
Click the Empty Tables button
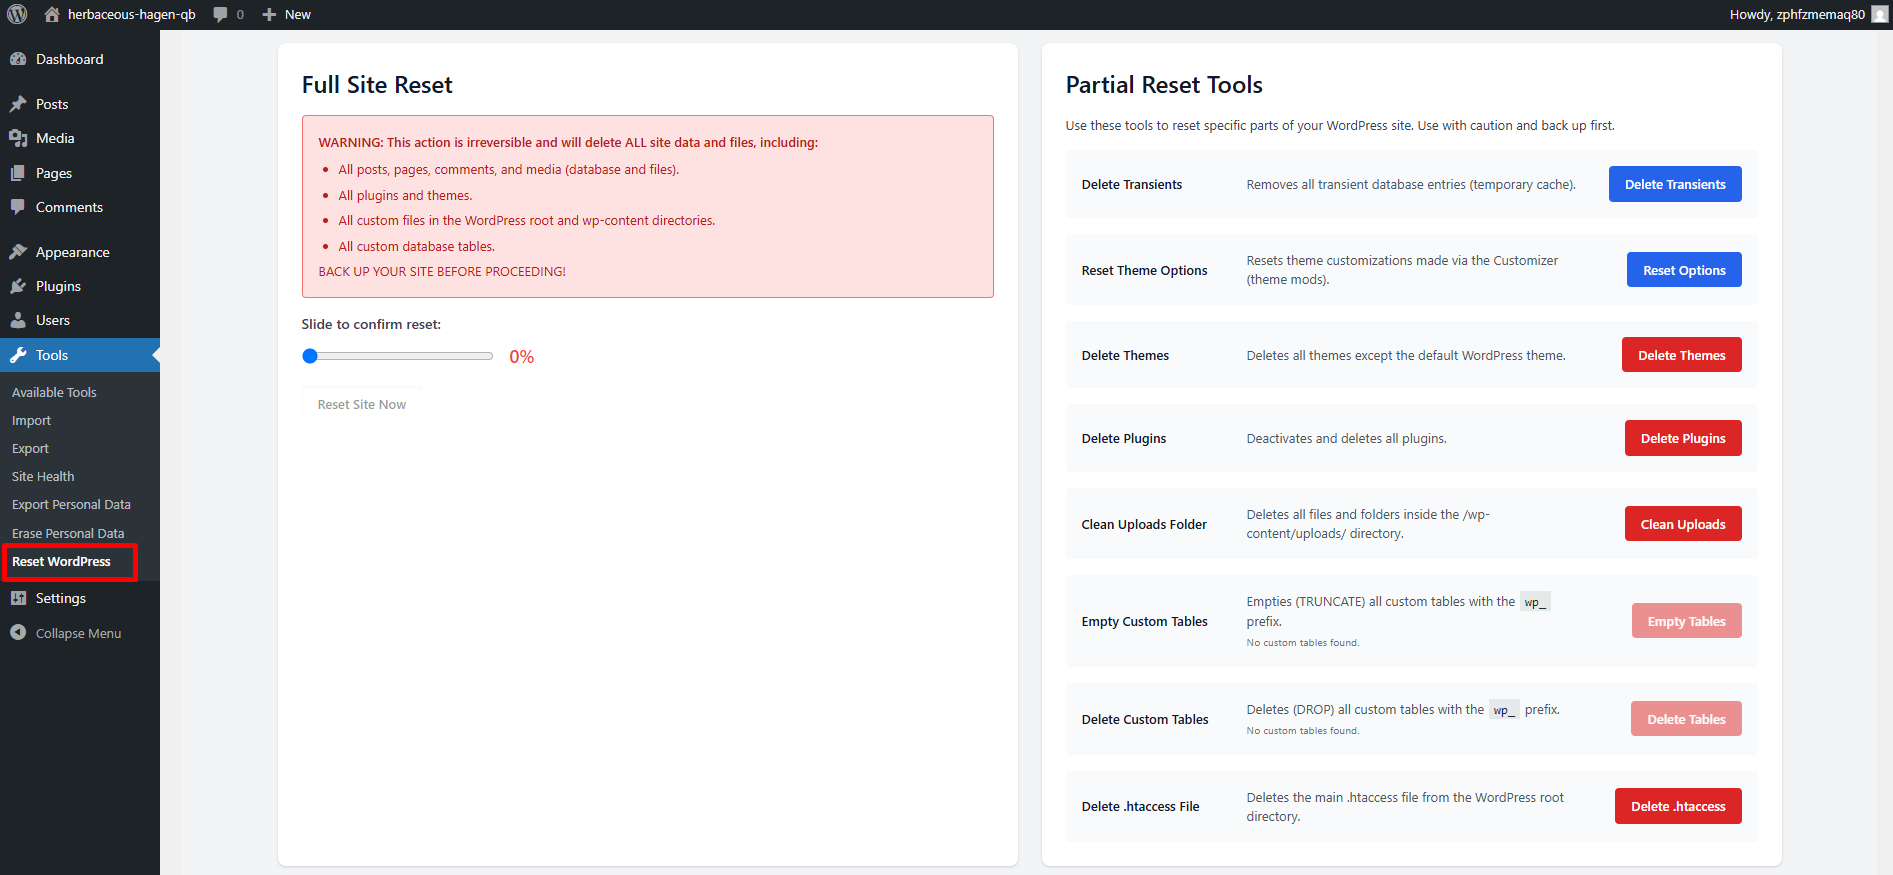tap(1687, 621)
